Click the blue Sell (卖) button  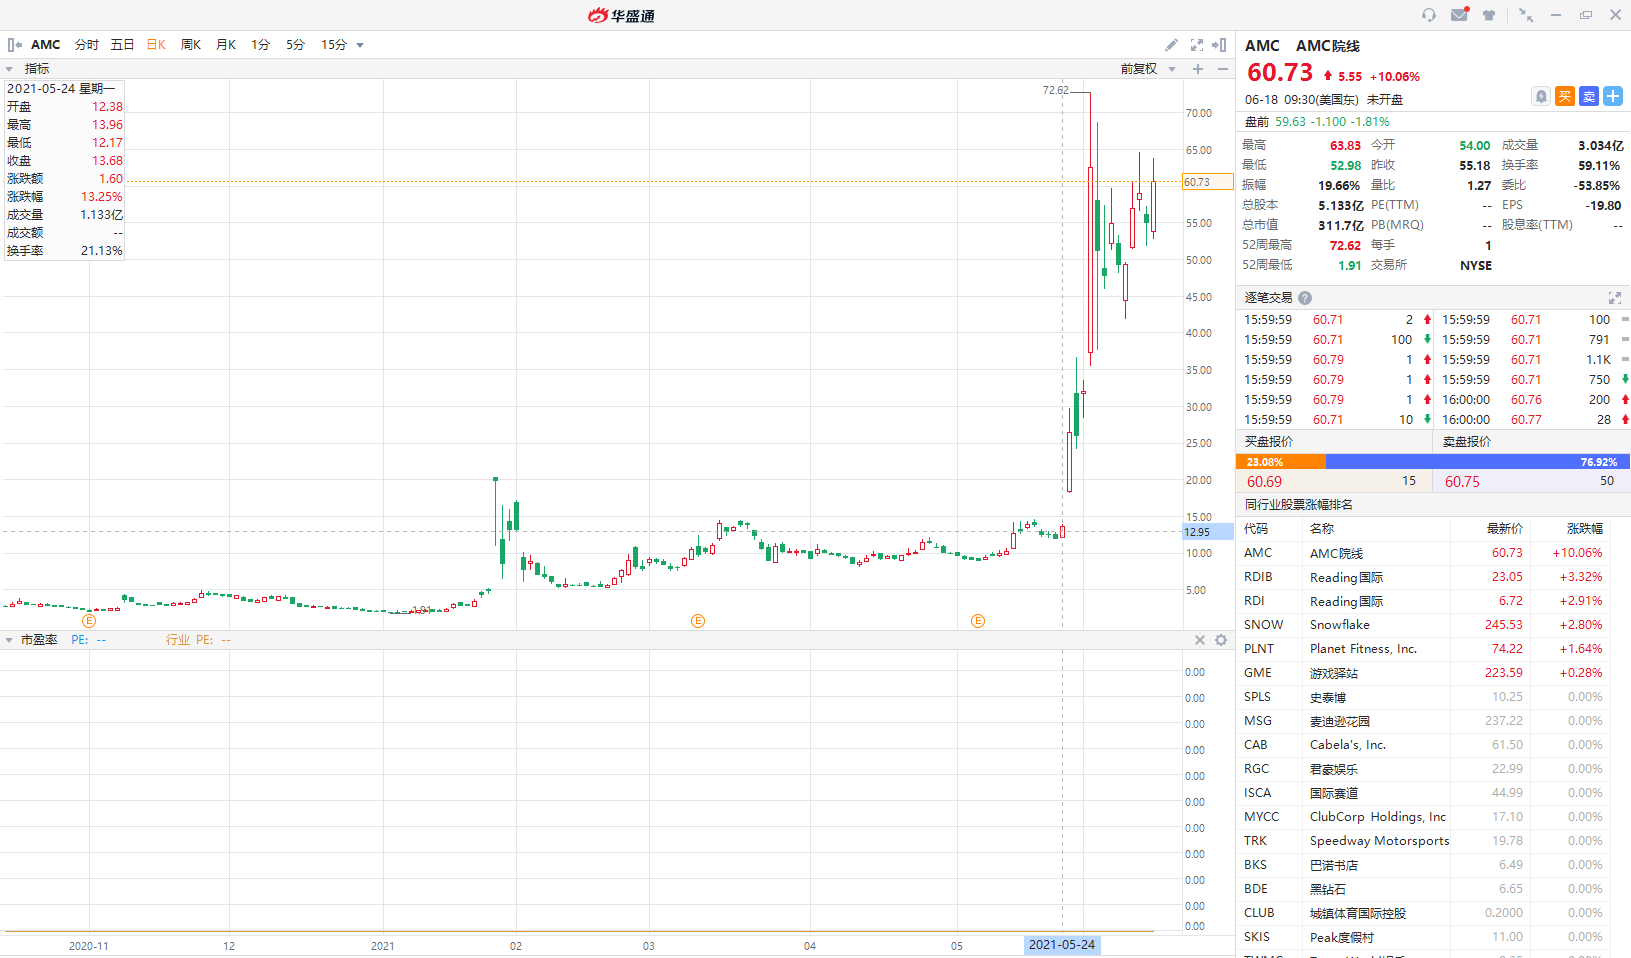point(1589,96)
